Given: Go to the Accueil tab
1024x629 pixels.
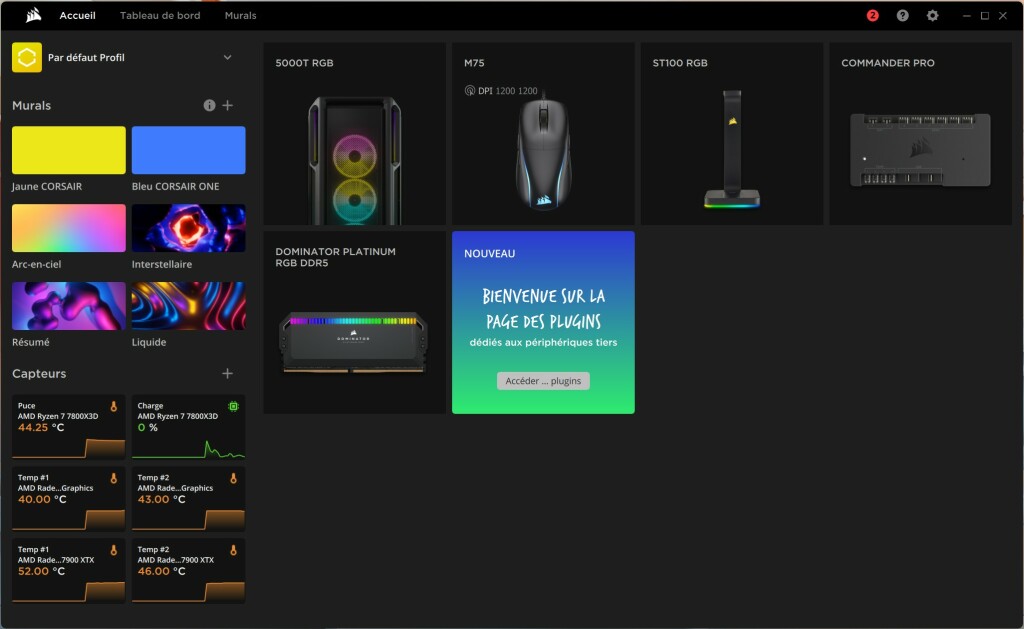Looking at the screenshot, I should pyautogui.click(x=77, y=16).
